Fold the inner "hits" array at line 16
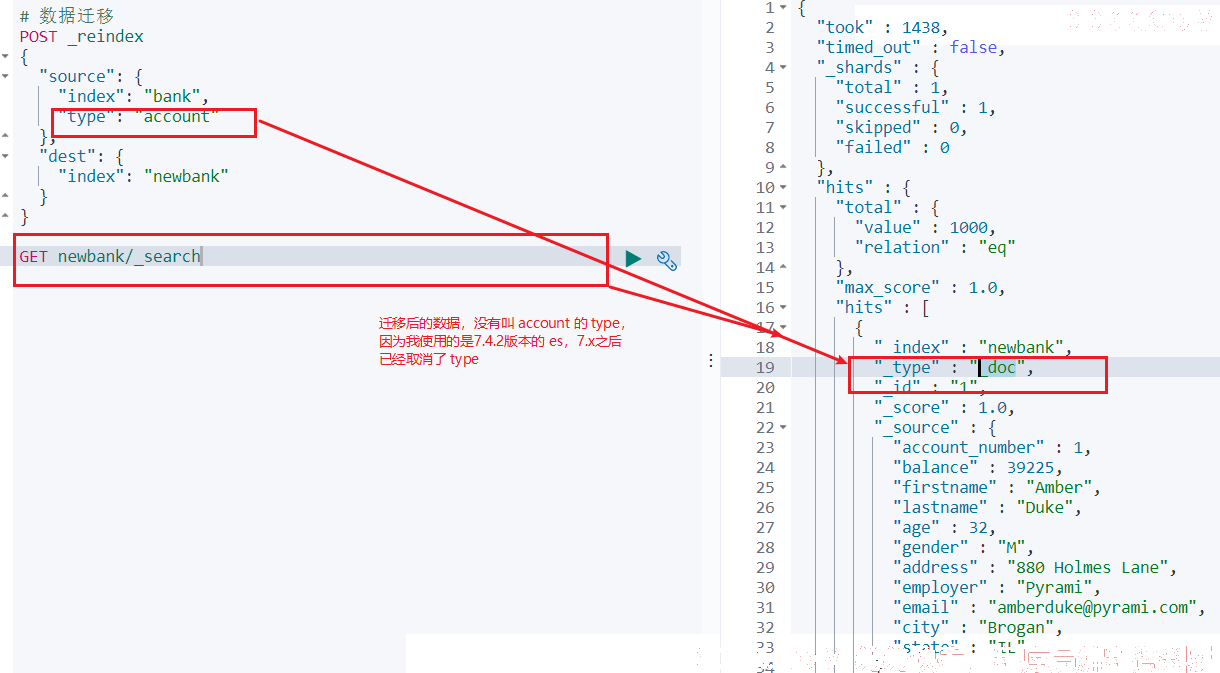Viewport: 1220px width, 673px height. (x=784, y=307)
